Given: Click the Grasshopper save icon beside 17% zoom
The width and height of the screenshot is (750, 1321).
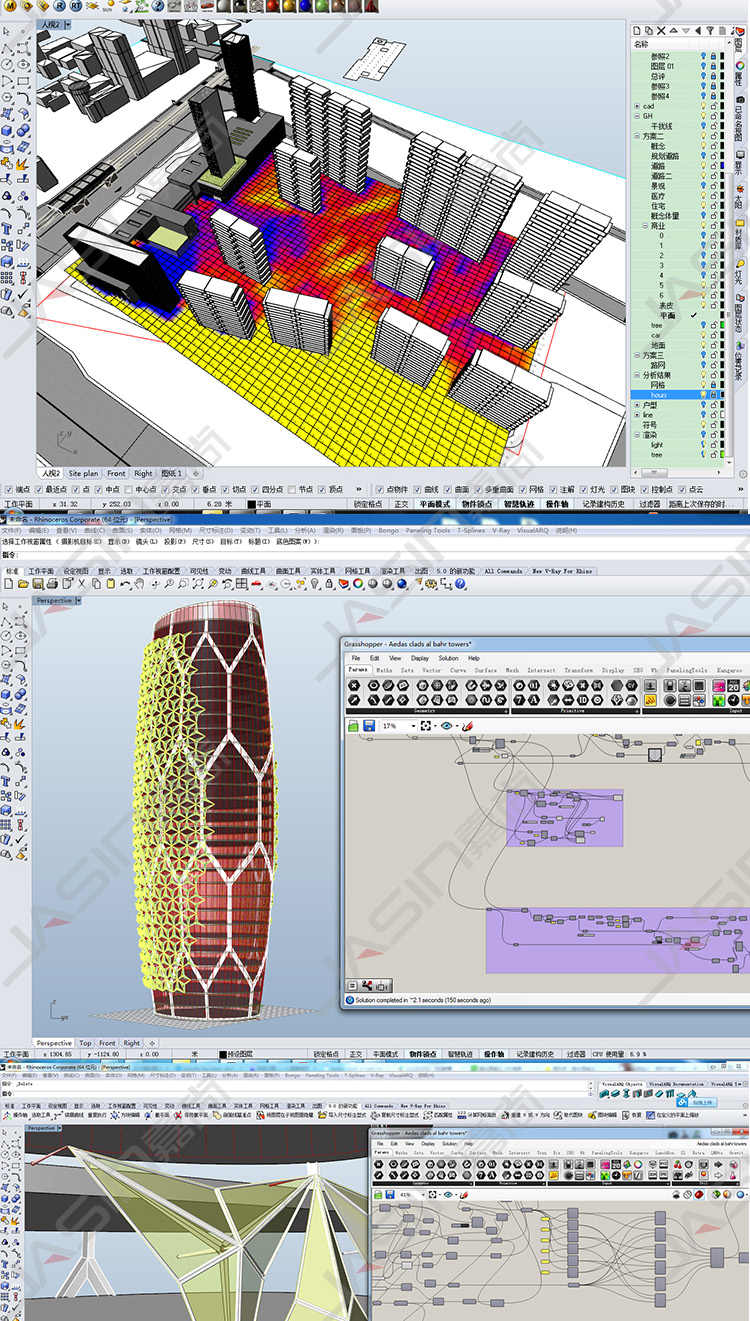Looking at the screenshot, I should click(369, 726).
